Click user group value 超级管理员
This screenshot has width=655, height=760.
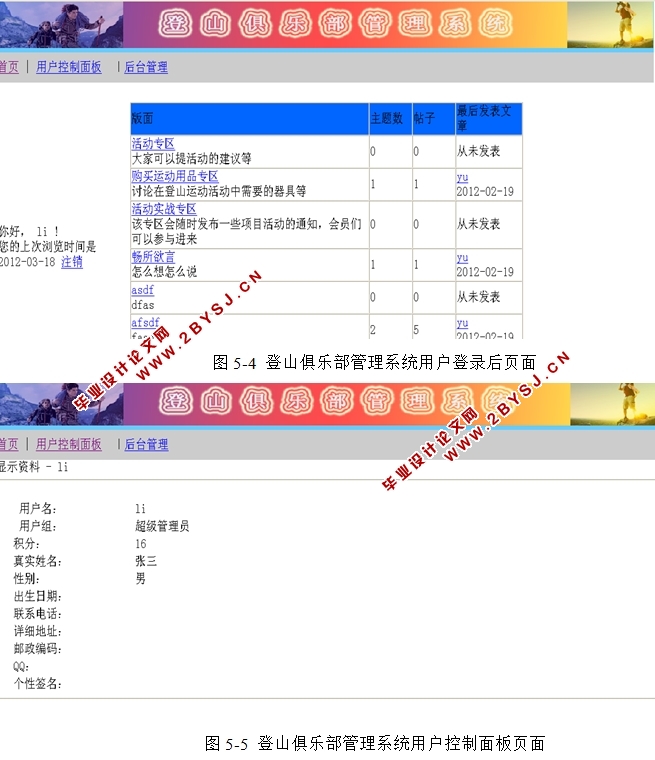tap(162, 526)
